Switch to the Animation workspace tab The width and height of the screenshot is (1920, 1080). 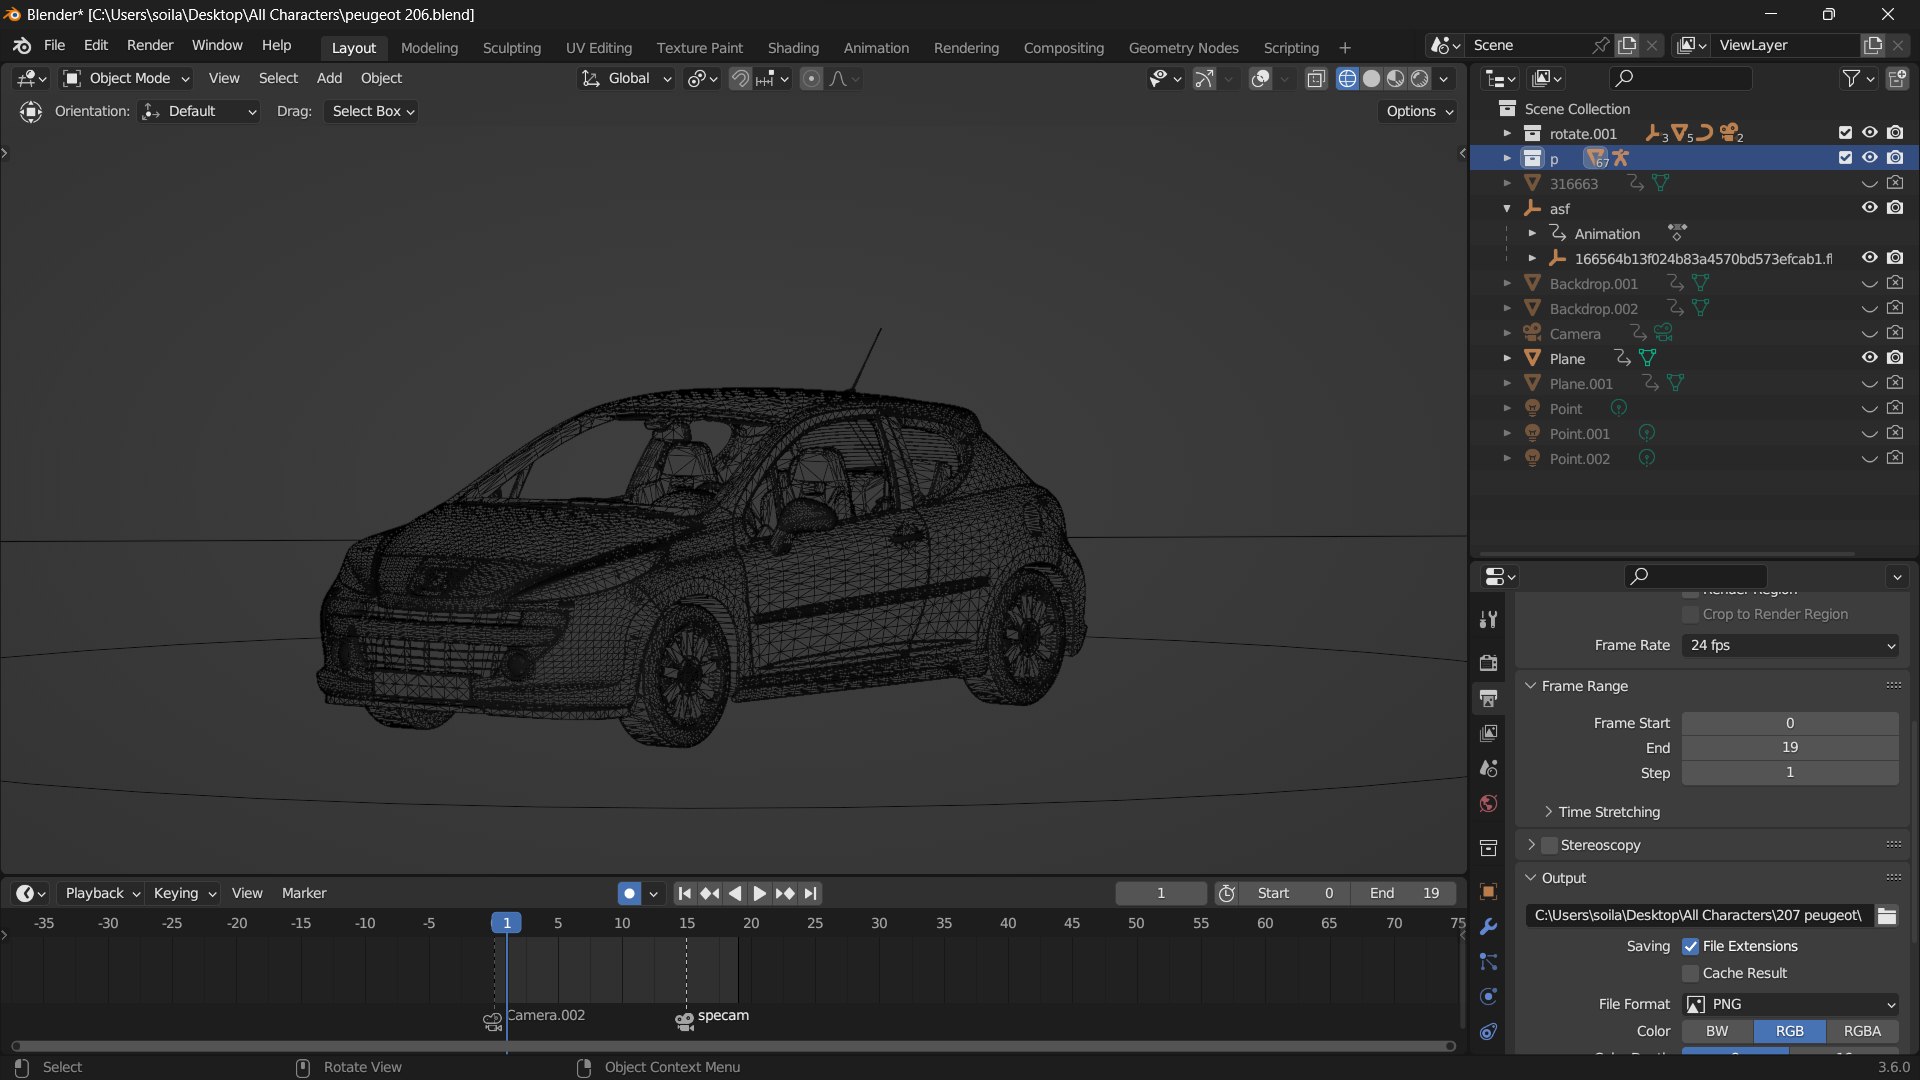876,48
